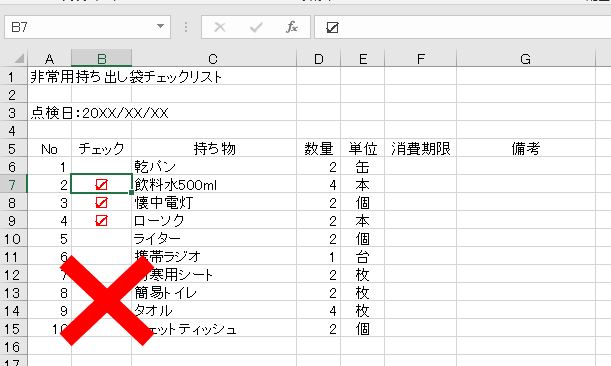611x366 pixels.
Task: Click the Insert Function fx icon
Action: 292,27
